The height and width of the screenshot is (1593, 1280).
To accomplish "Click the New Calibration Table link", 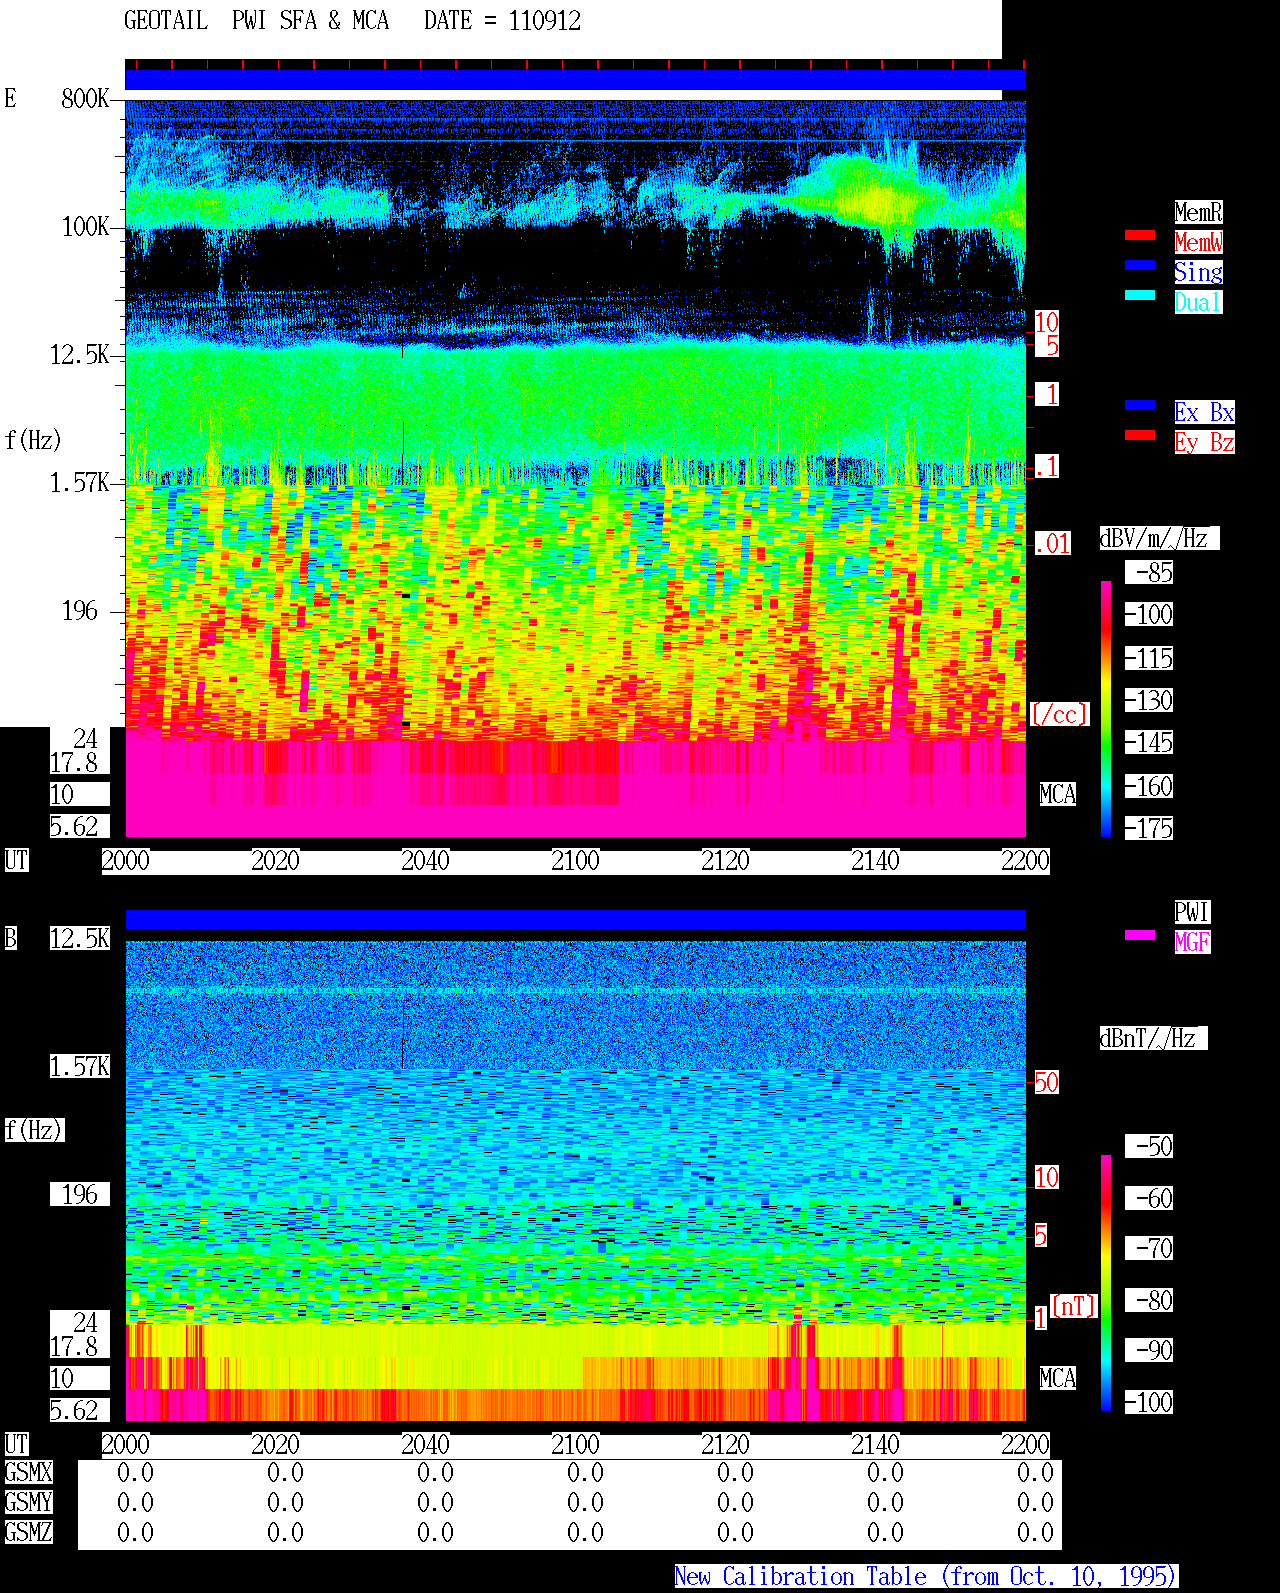I will click(926, 1576).
